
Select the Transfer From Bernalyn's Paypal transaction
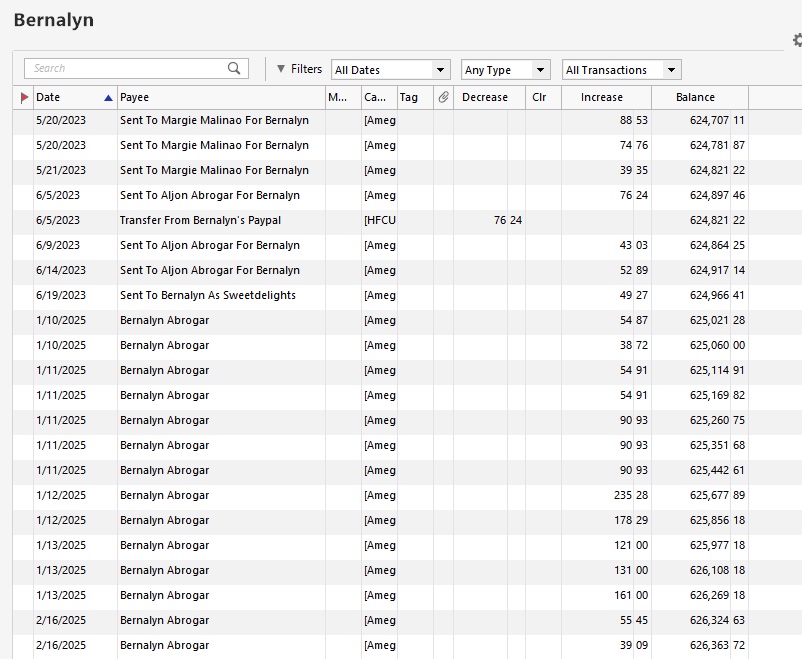(200, 220)
